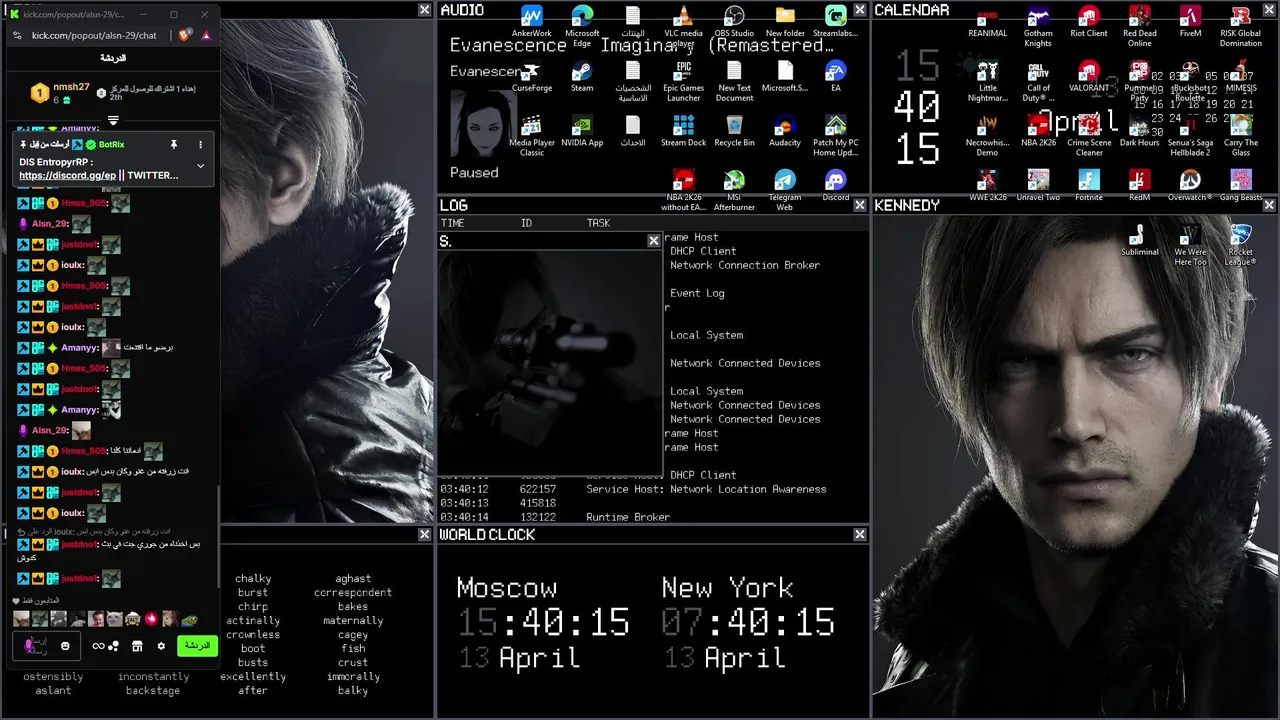
Task: Open the VLC media player shortcut
Action: (x=683, y=27)
